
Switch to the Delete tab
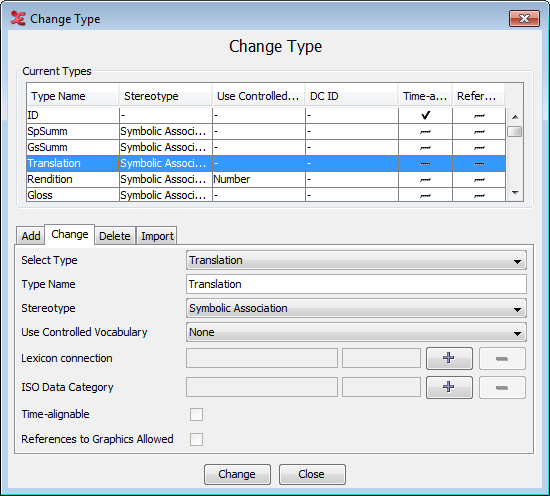point(115,236)
